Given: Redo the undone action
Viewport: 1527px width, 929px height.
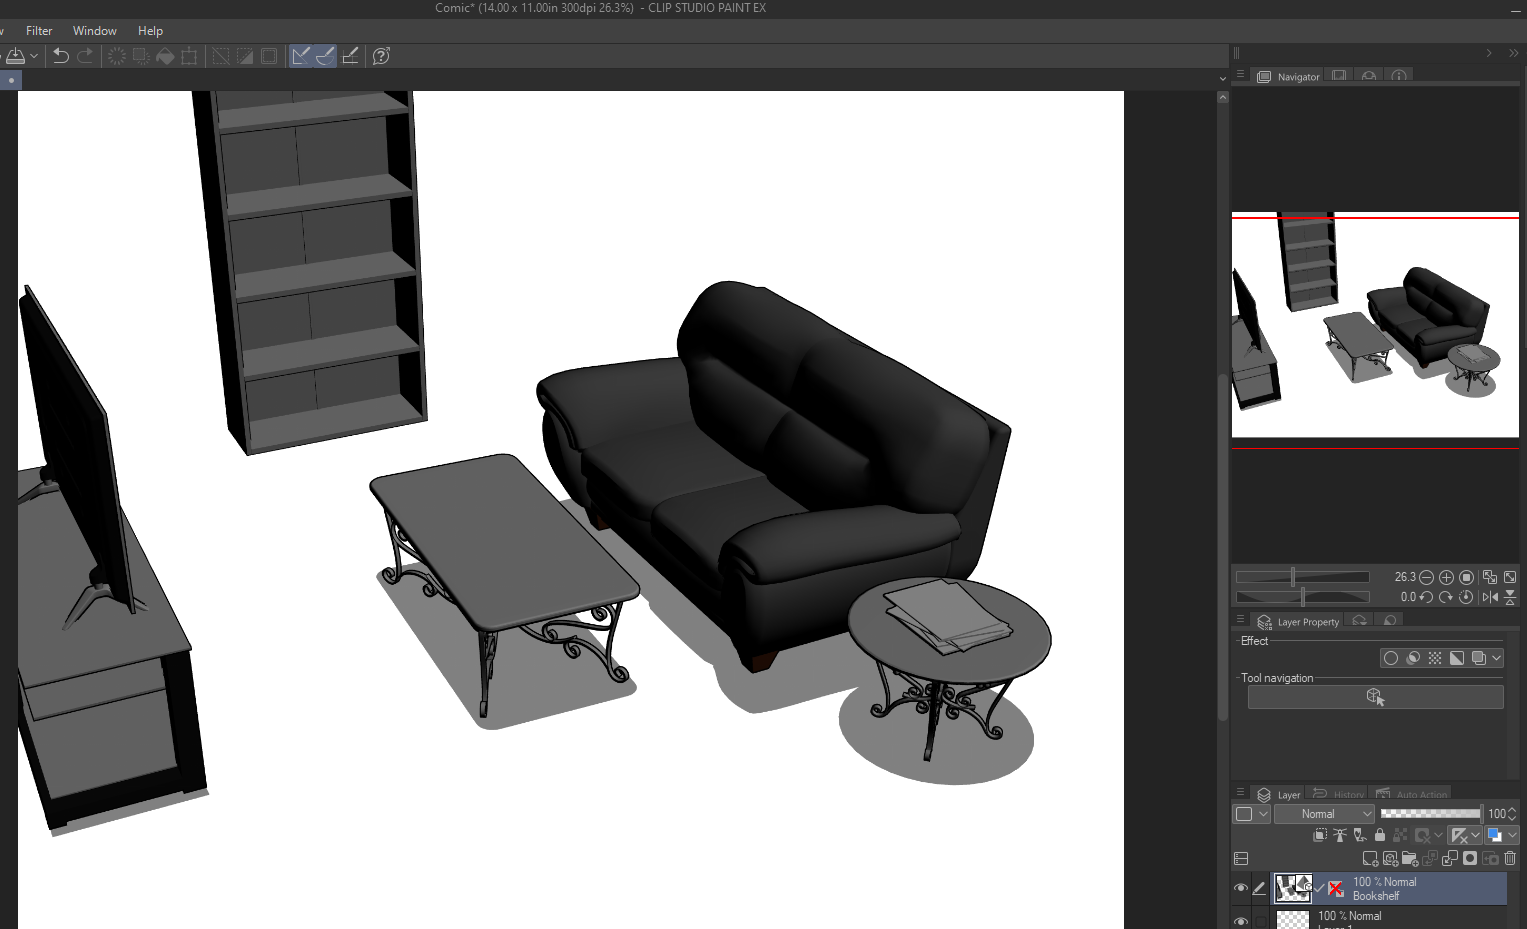Looking at the screenshot, I should point(86,56).
